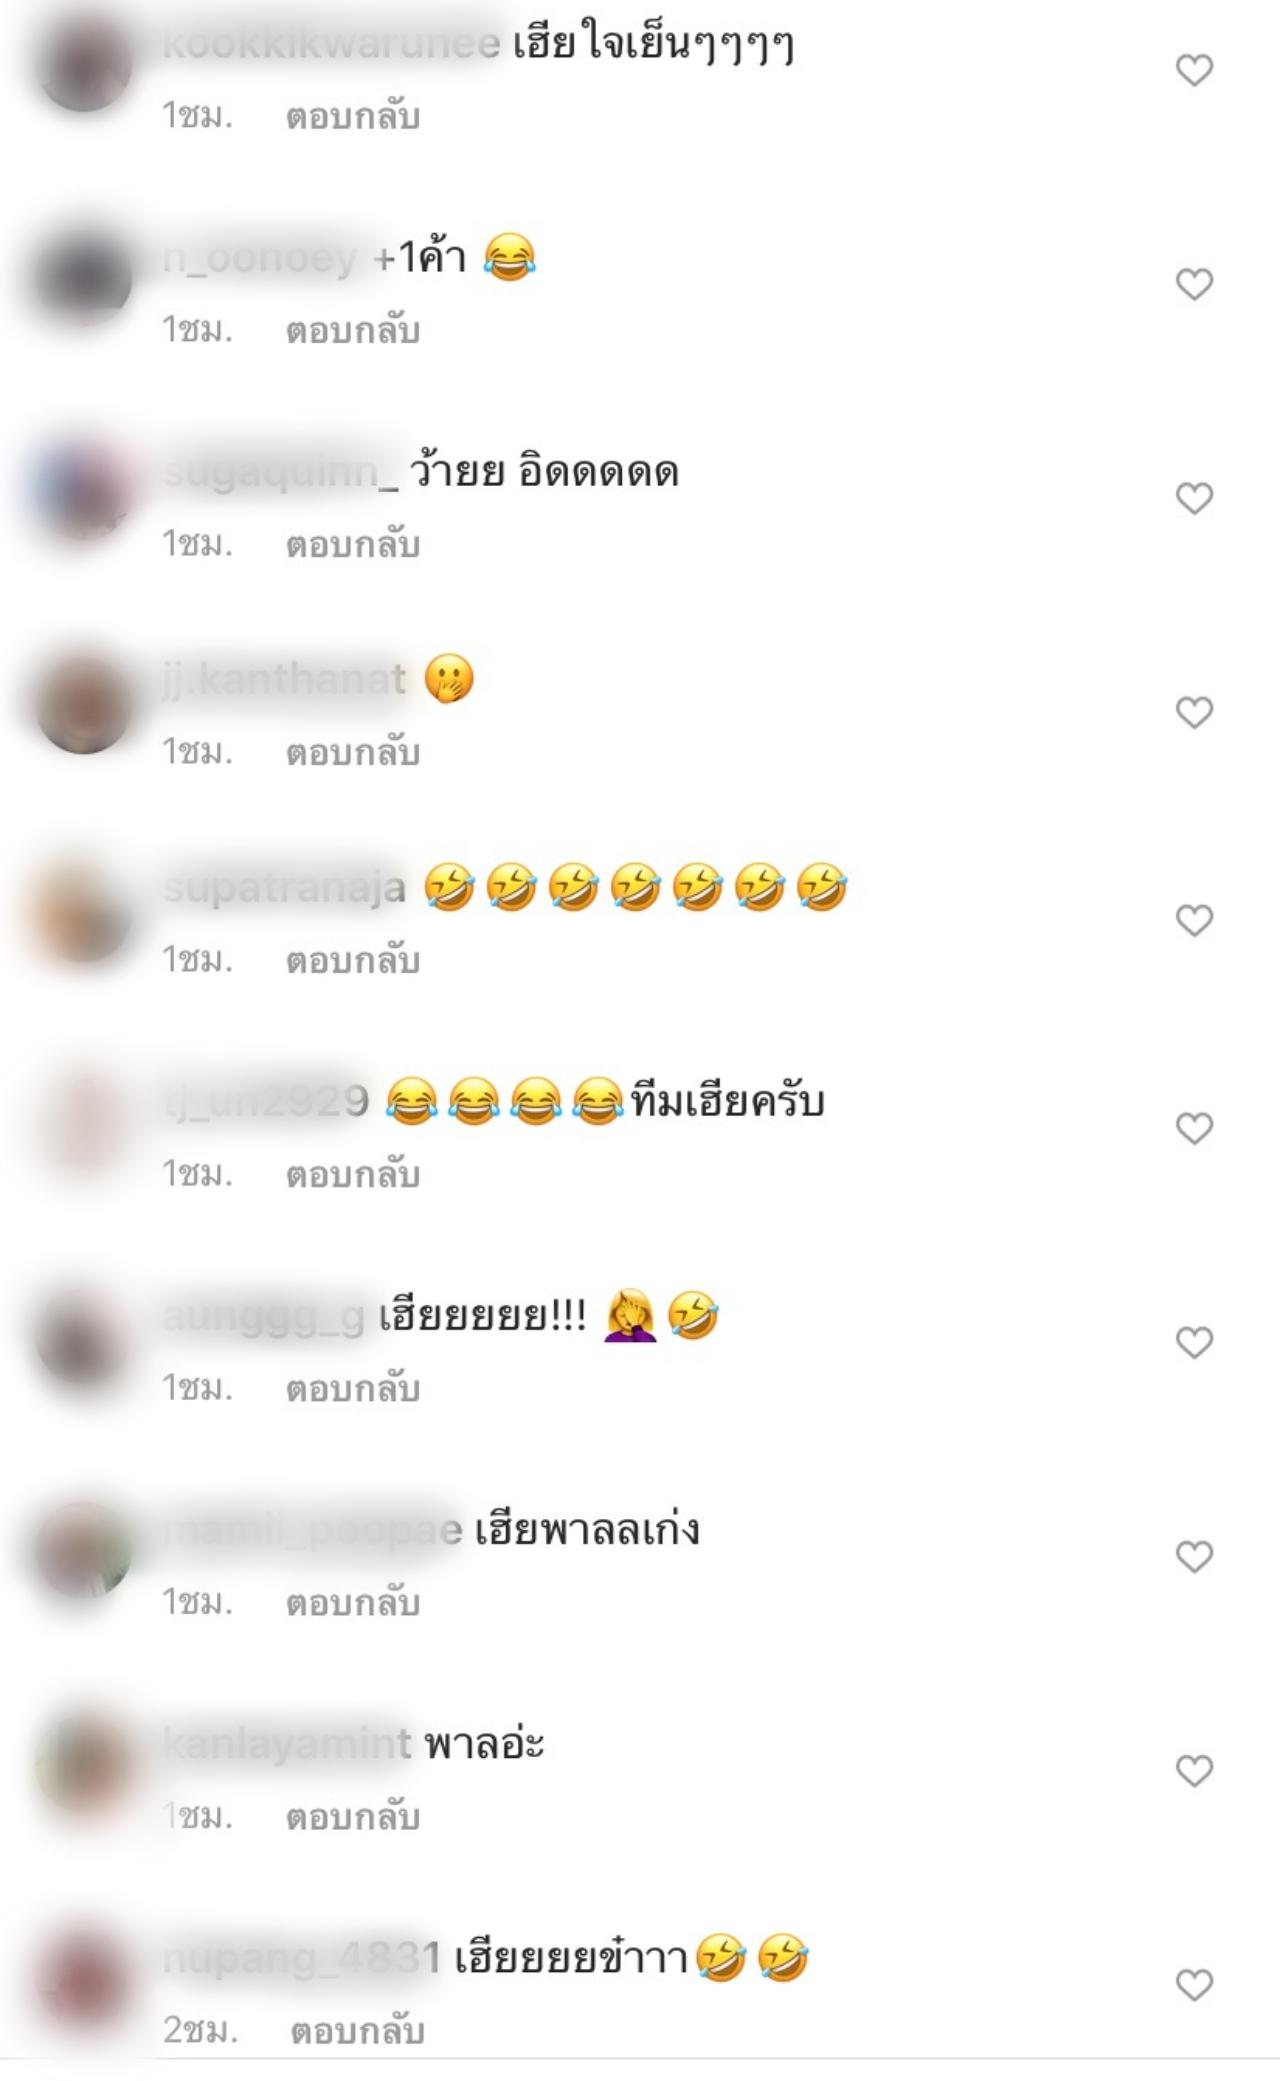Tap heart beside 'ทีมเฮียครับ' comment

1194,1128
